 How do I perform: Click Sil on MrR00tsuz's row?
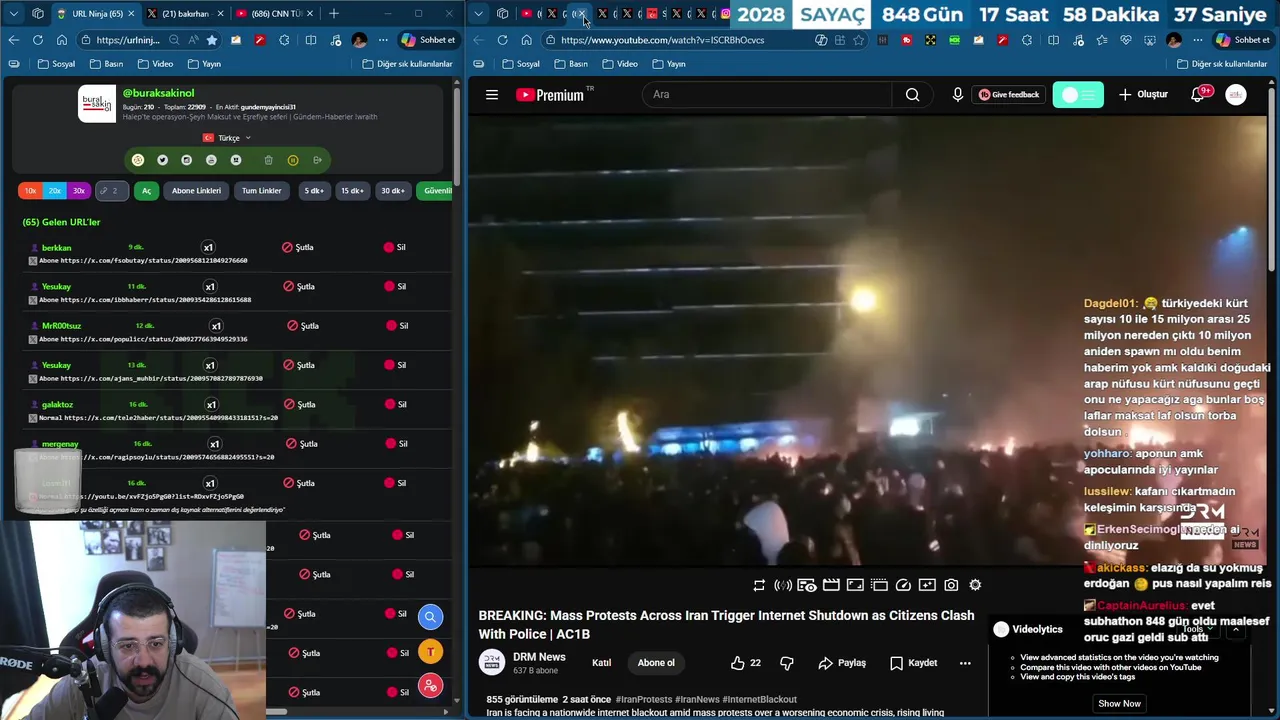[397, 326]
